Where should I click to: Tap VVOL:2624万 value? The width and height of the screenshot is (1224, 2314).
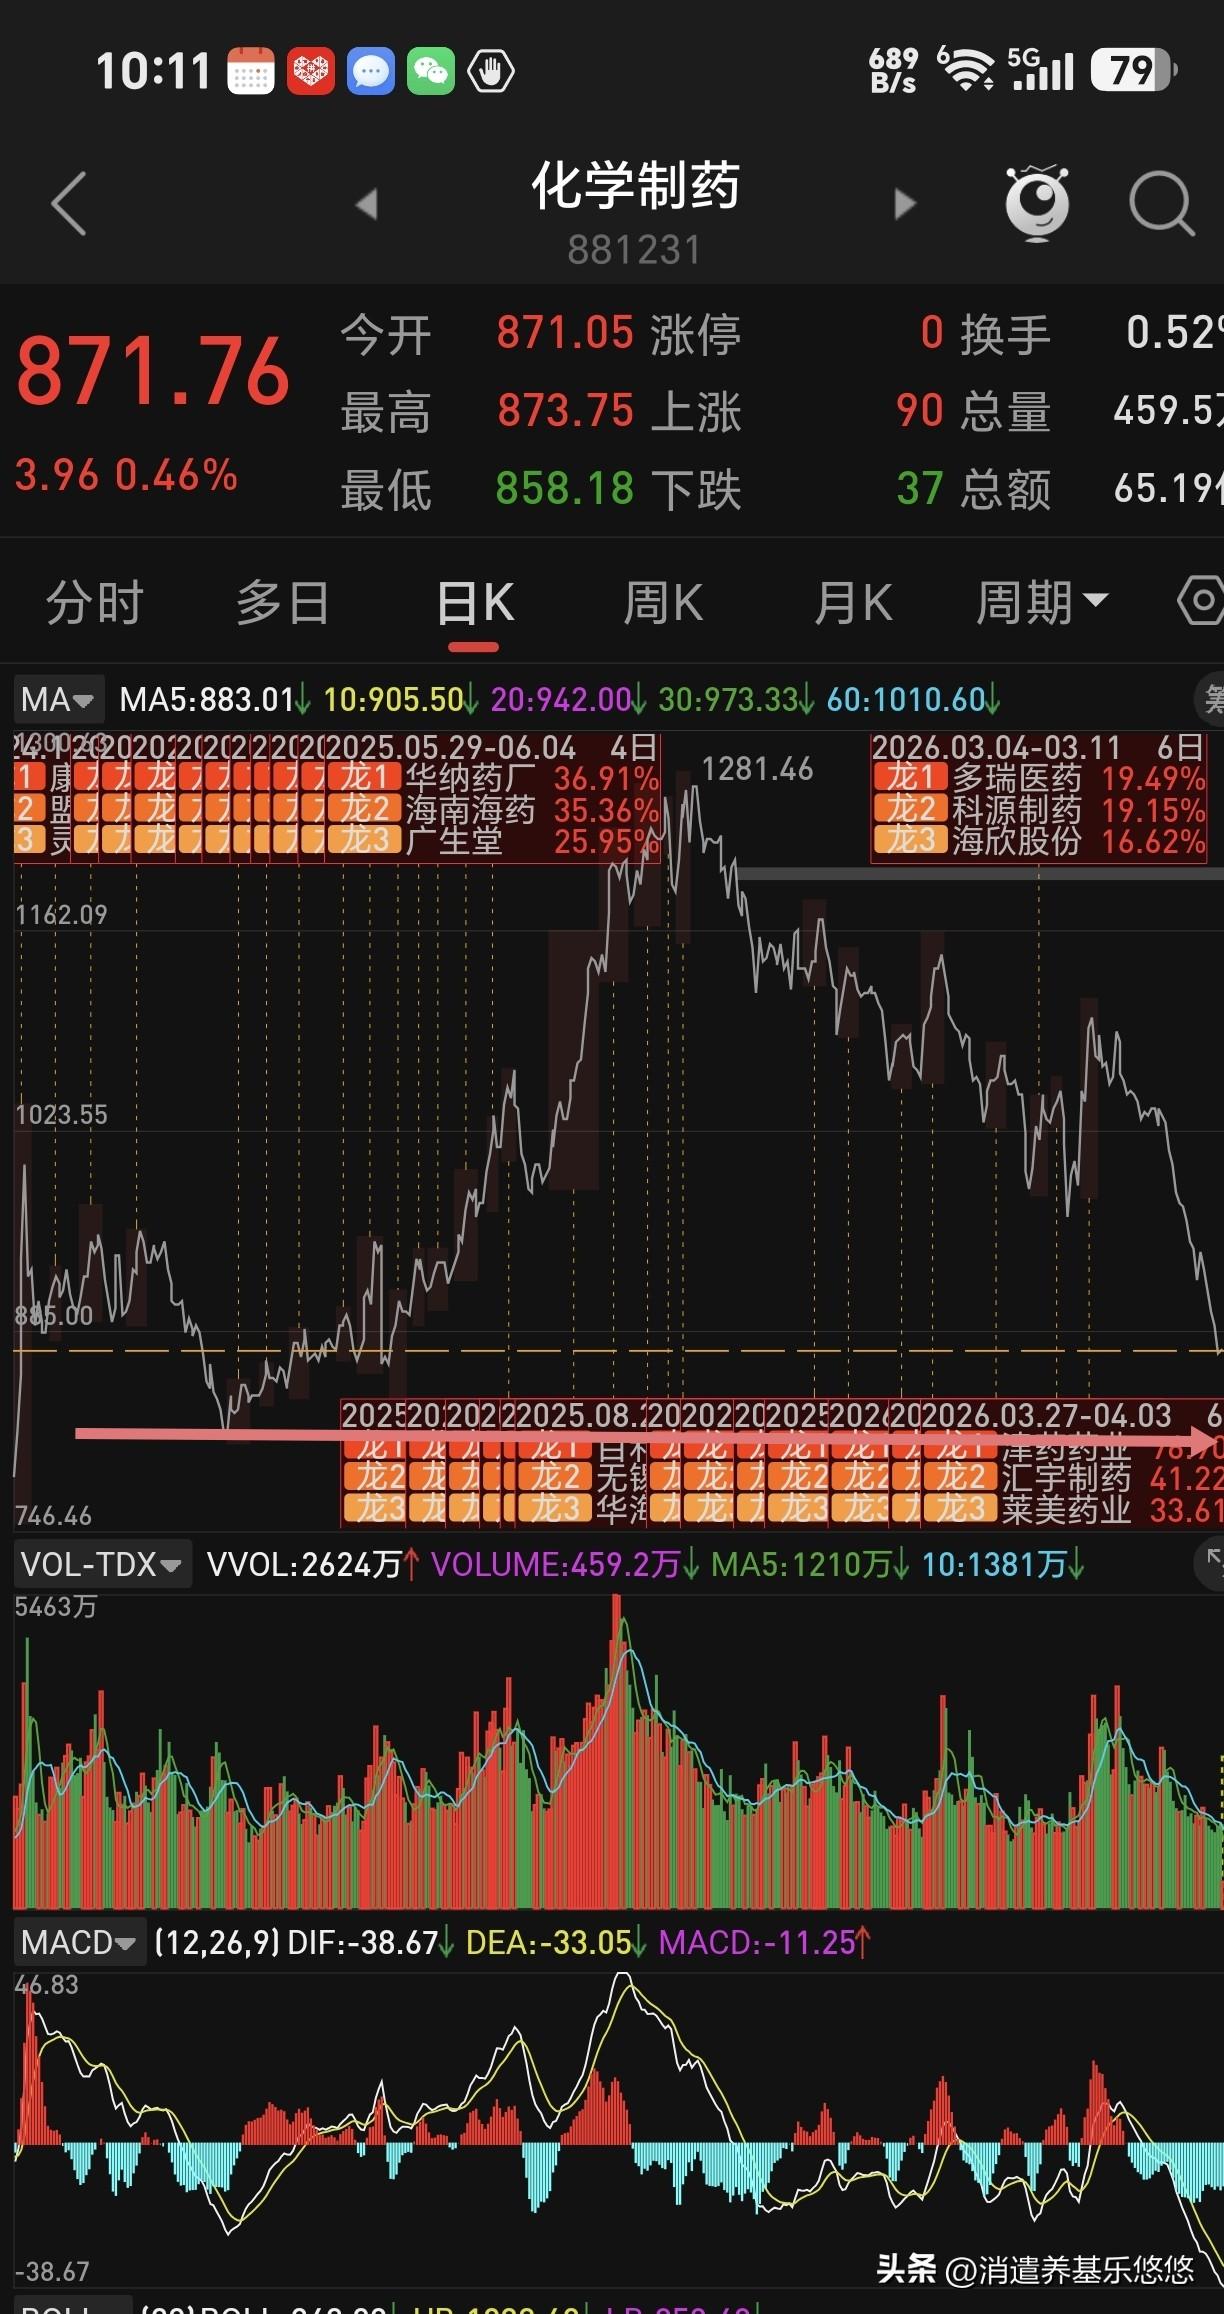tap(313, 1564)
